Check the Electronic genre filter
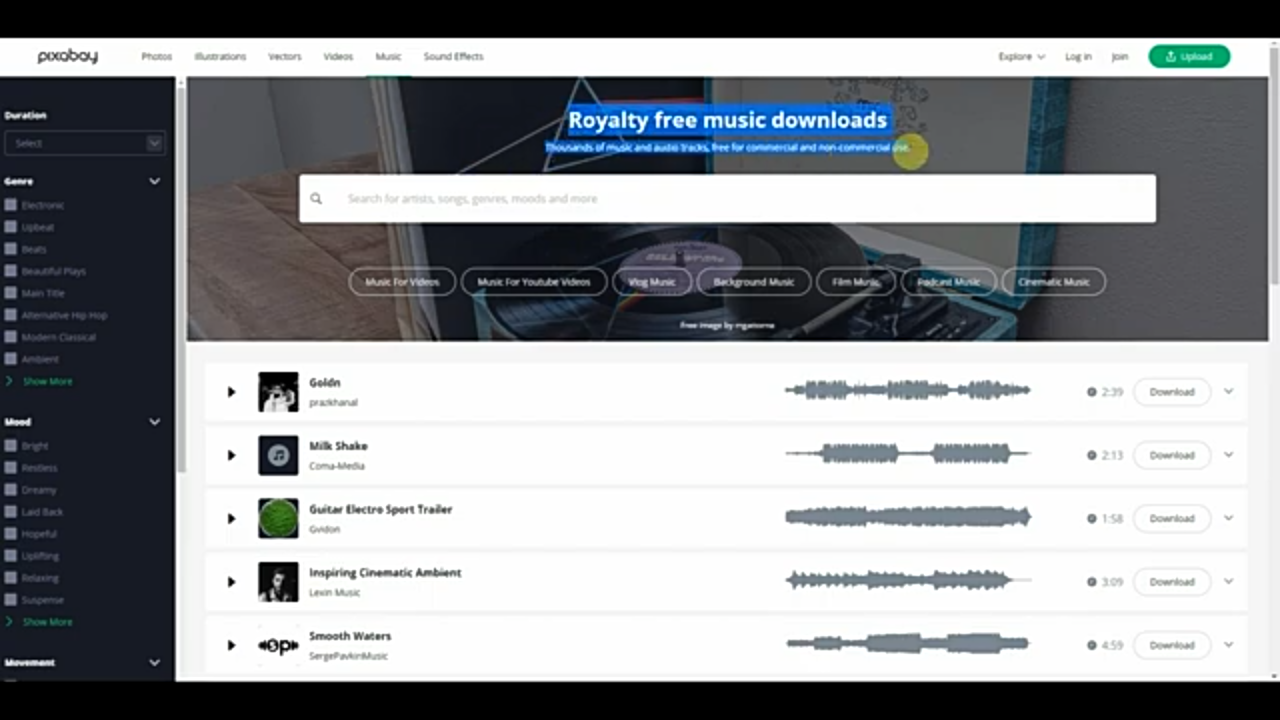This screenshot has height=720, width=1280. (11, 205)
